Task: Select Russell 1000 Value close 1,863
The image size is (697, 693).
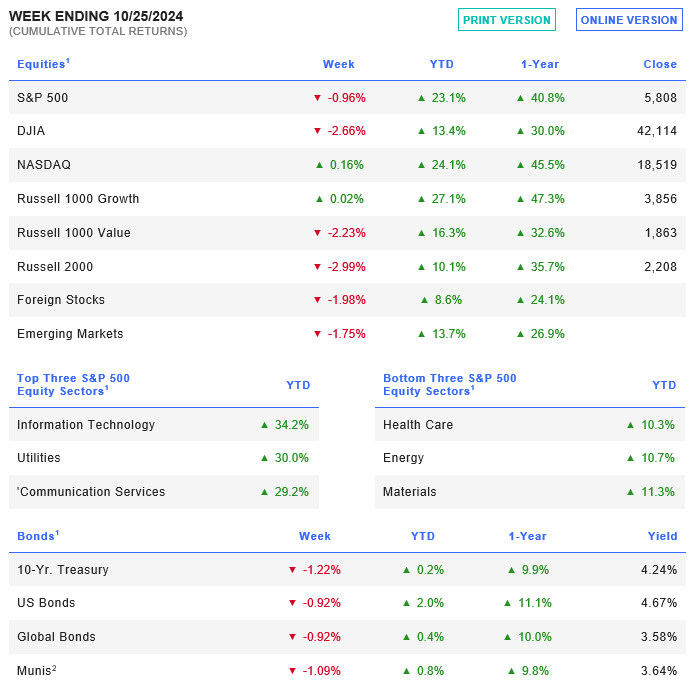Action: click(x=661, y=233)
